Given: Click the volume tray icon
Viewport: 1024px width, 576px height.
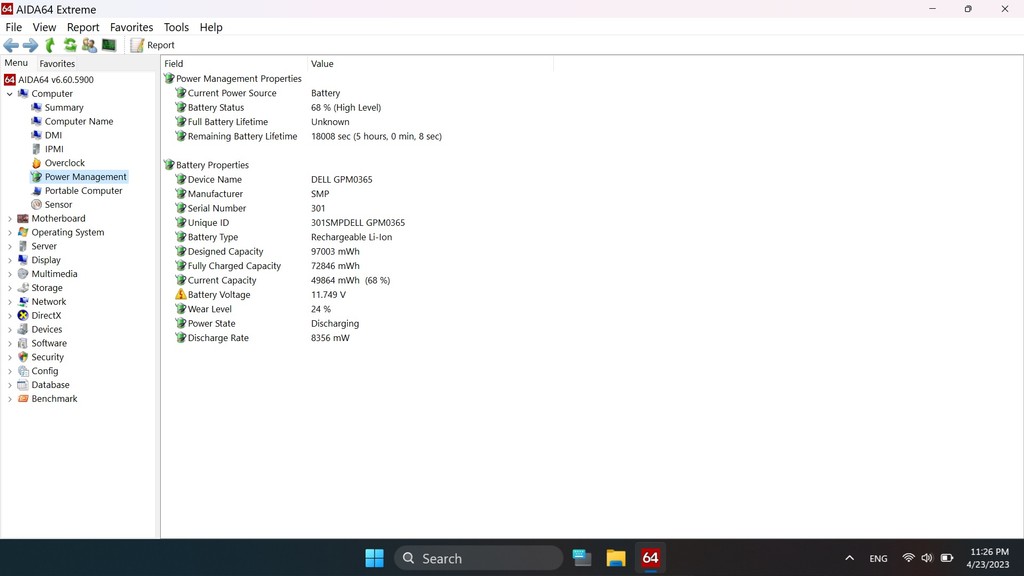Looking at the screenshot, I should pos(927,558).
